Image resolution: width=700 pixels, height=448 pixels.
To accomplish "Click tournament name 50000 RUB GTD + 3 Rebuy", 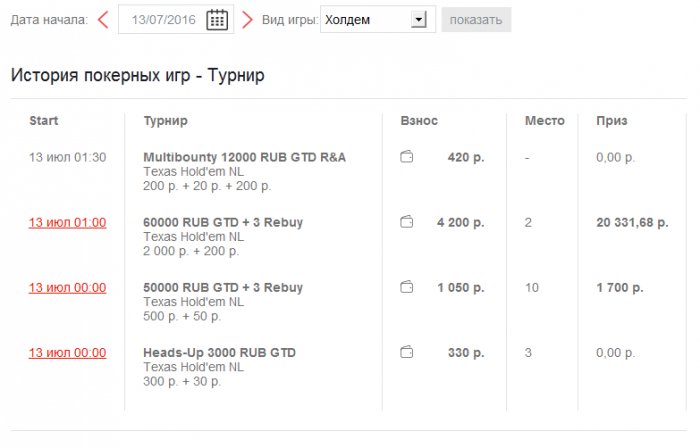I will (x=223, y=287).
